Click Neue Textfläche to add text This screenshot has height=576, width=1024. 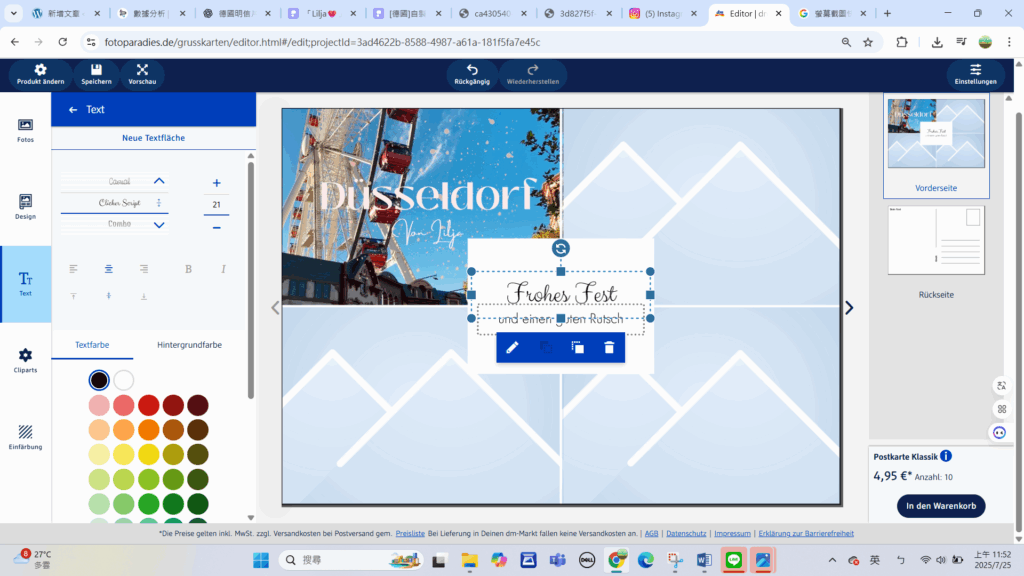pyautogui.click(x=153, y=138)
